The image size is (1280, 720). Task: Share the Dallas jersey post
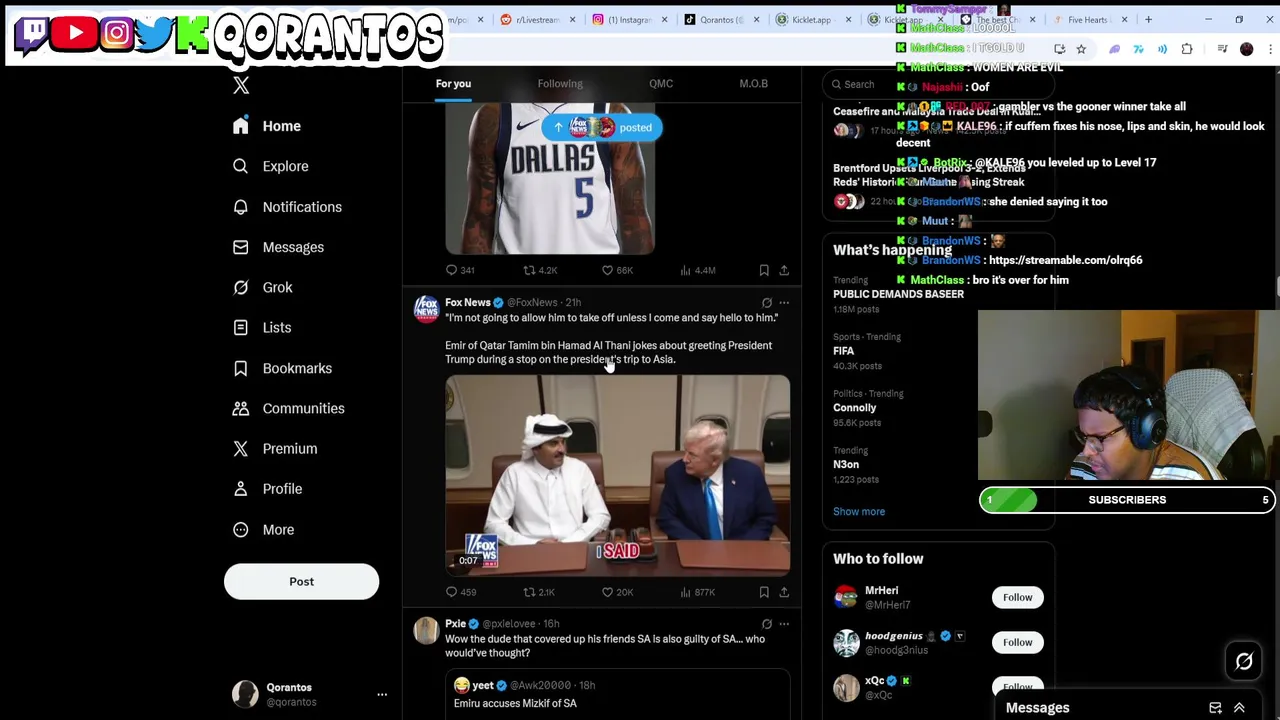tap(784, 270)
